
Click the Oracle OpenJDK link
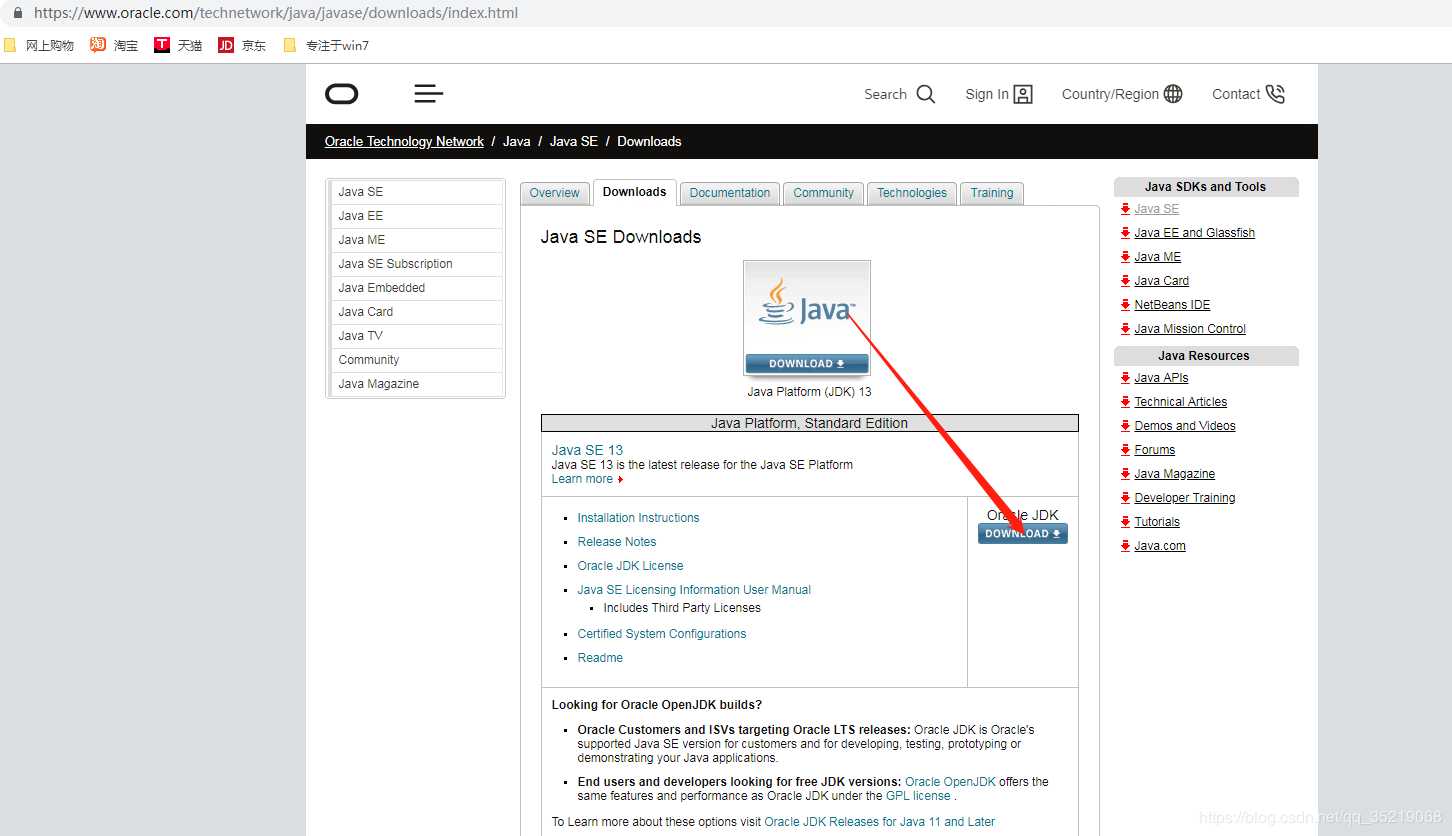(x=950, y=782)
